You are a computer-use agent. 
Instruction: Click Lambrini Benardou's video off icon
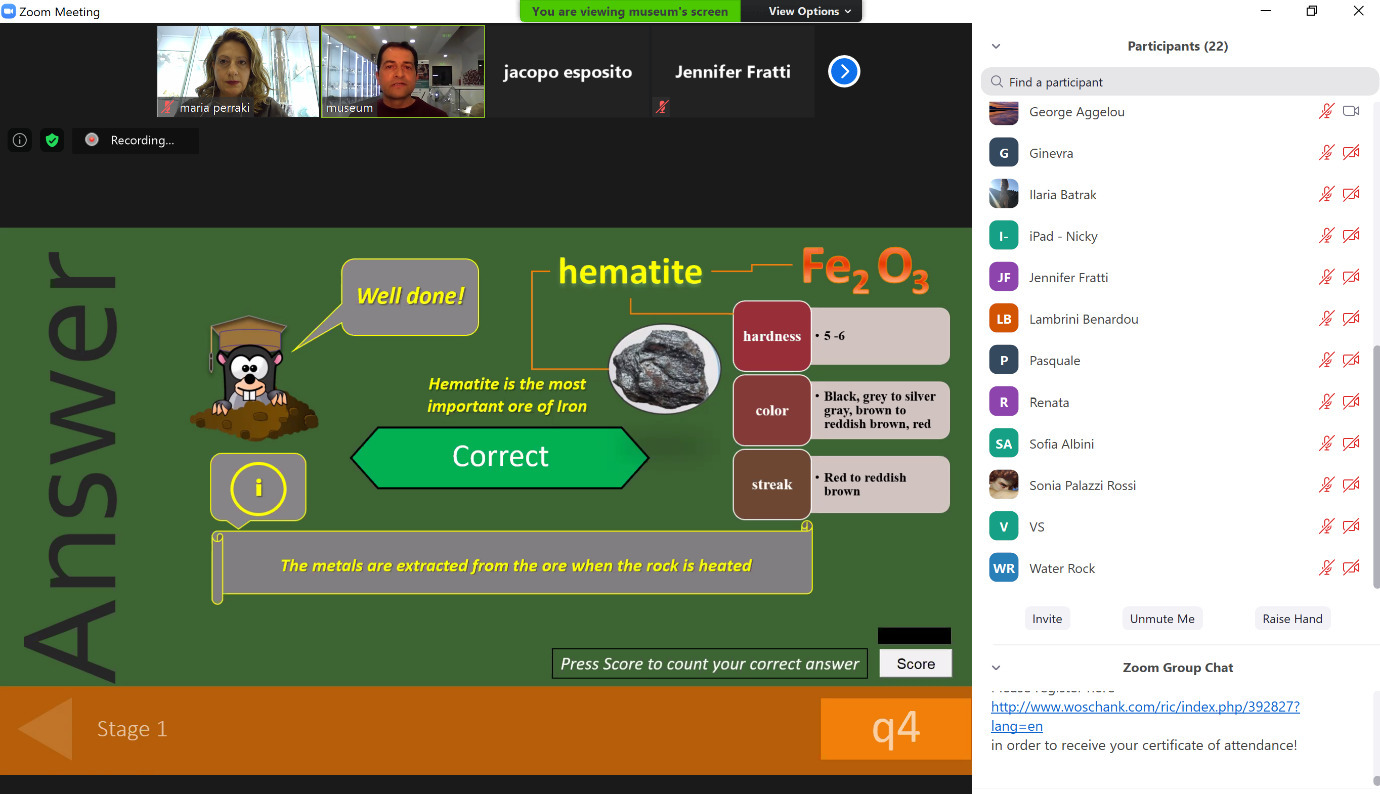pos(1351,319)
